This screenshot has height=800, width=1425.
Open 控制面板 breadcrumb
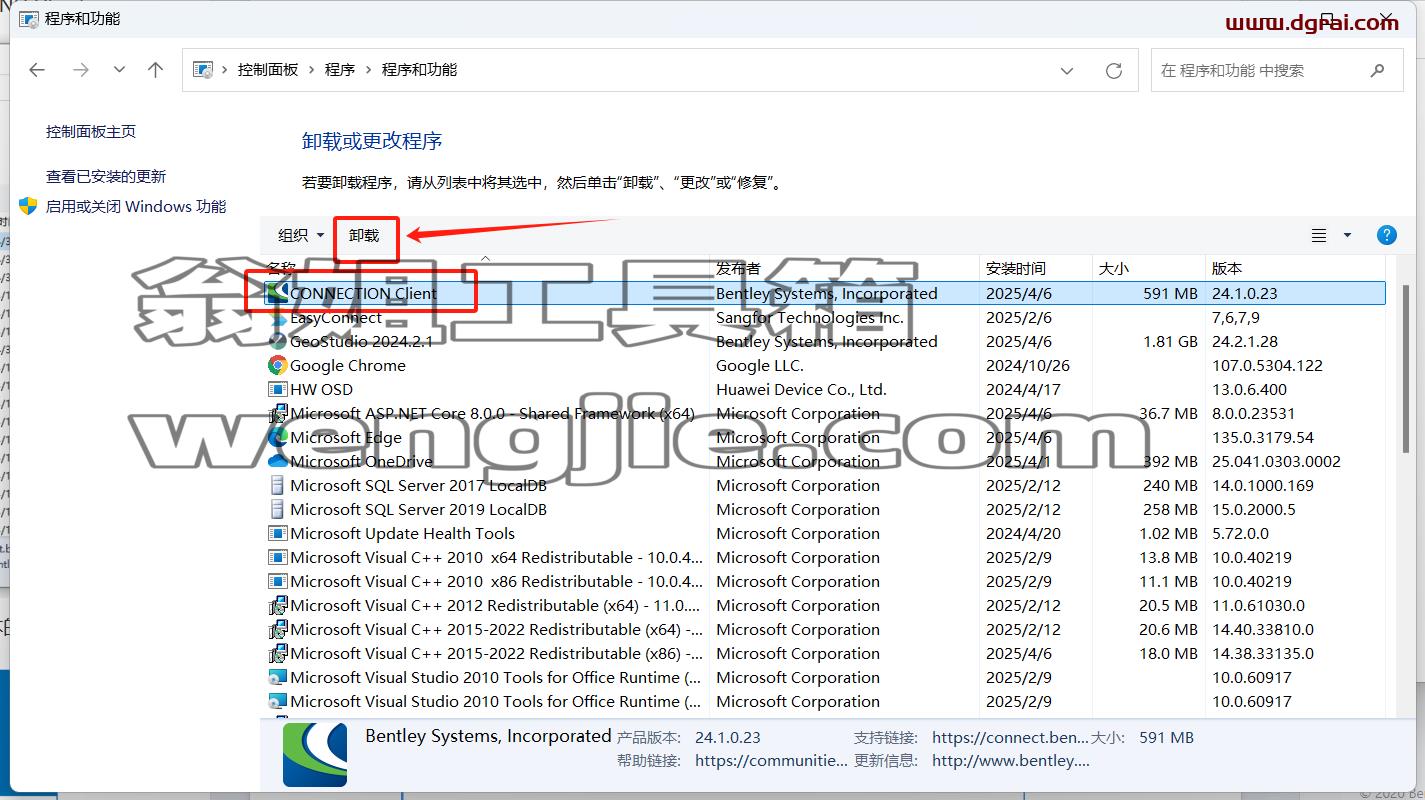(x=268, y=70)
